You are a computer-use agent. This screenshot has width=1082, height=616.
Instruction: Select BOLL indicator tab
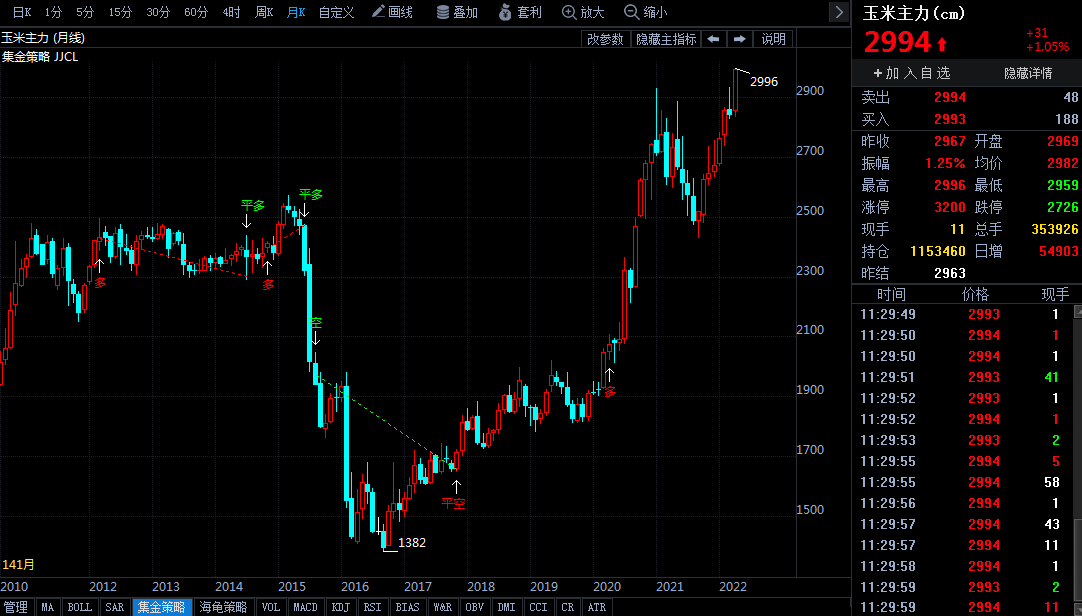click(x=79, y=607)
